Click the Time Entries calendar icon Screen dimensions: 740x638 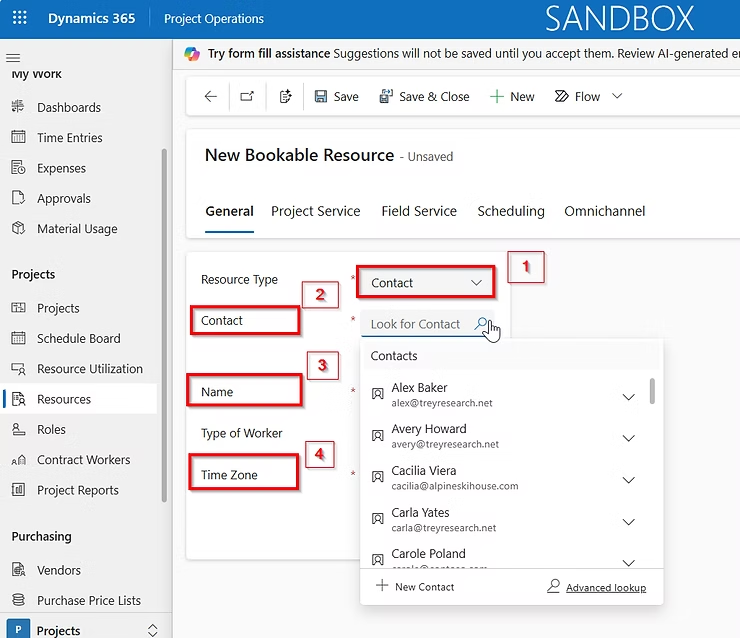click(18, 137)
